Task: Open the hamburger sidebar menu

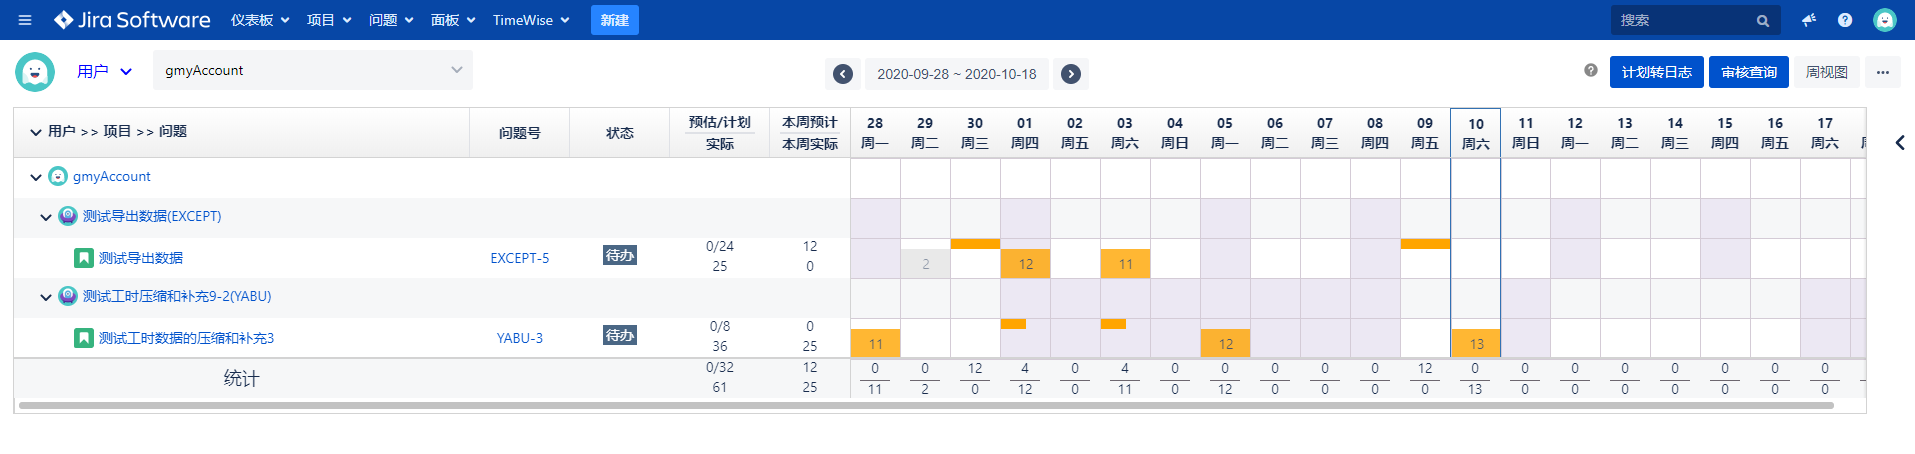Action: point(25,20)
